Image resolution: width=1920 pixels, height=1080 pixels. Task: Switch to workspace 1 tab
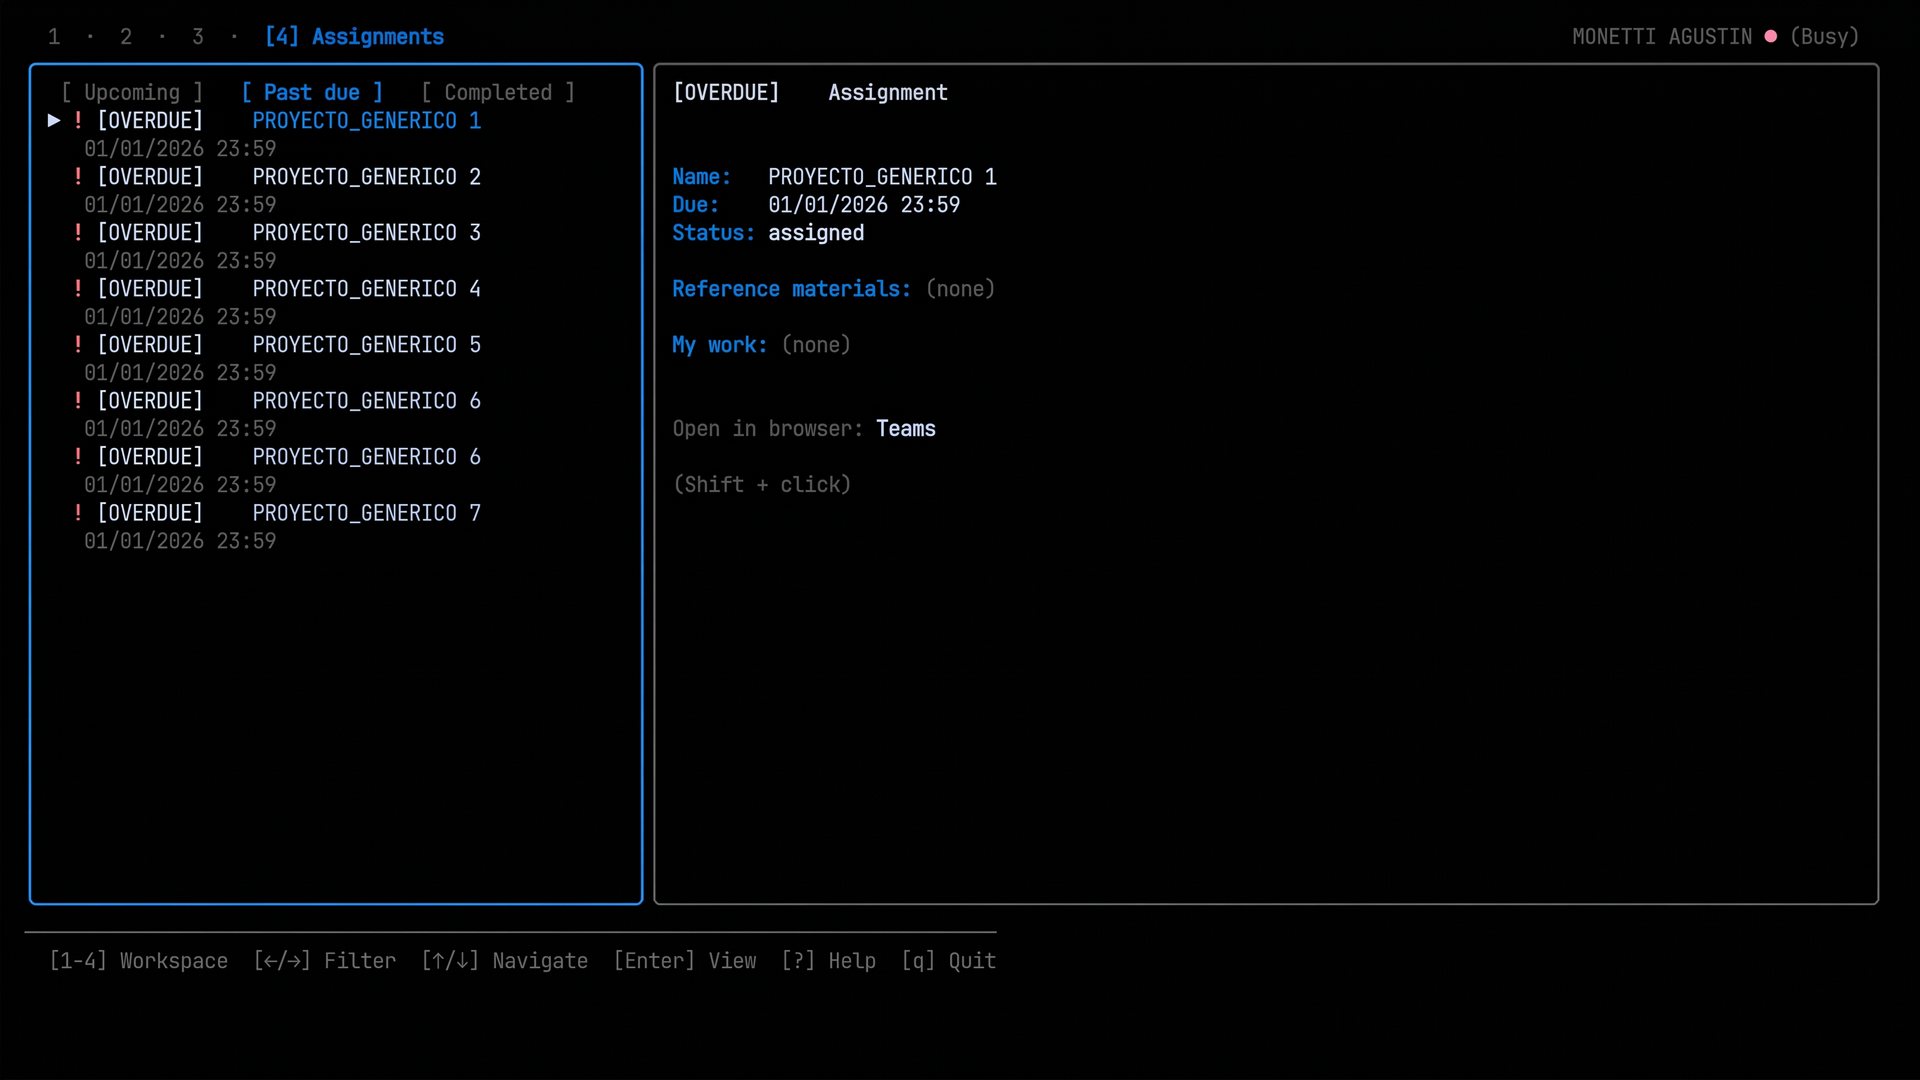click(x=54, y=37)
